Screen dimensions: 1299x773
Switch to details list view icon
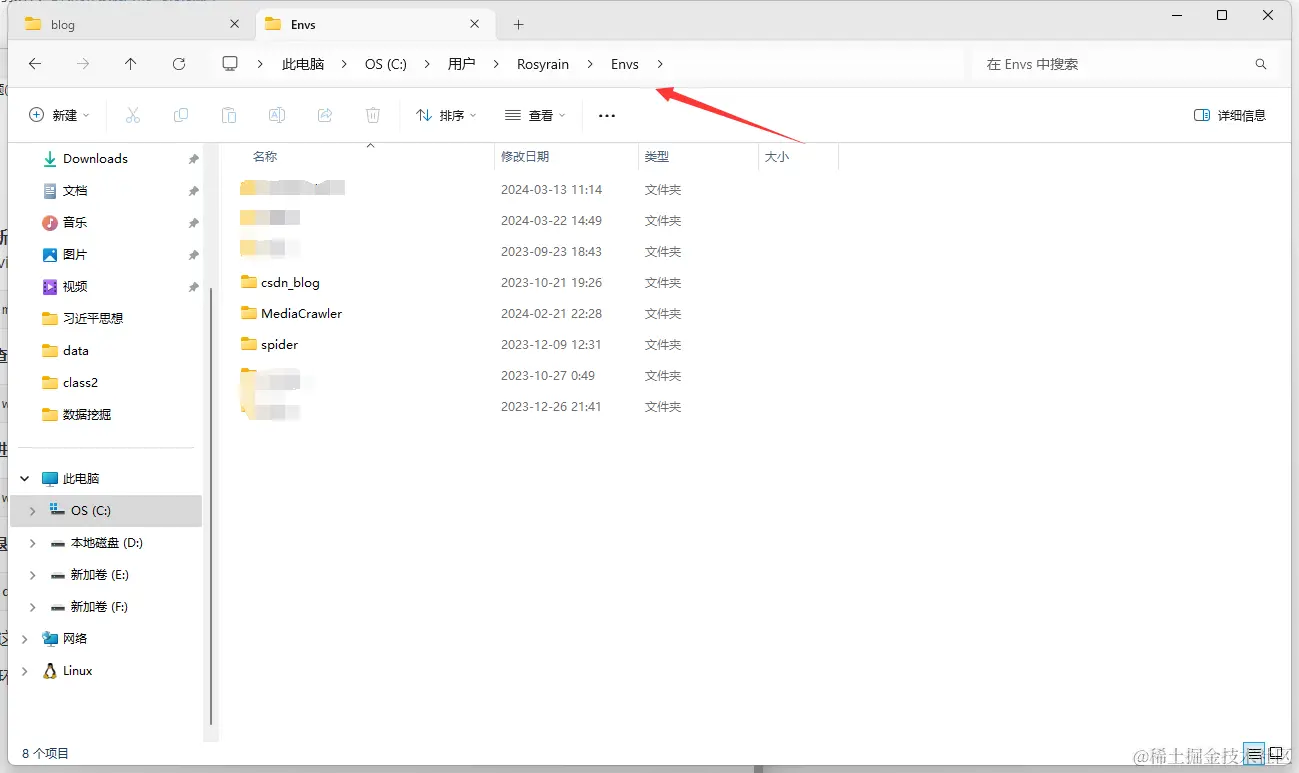point(1254,753)
